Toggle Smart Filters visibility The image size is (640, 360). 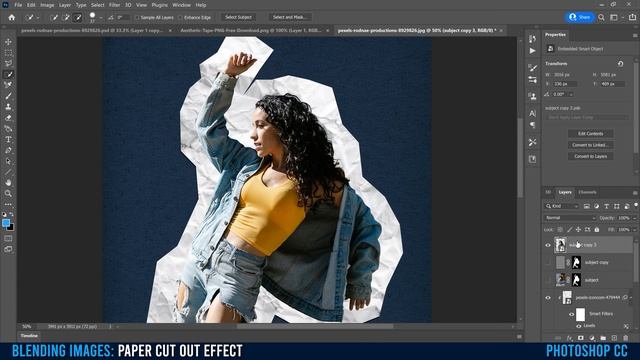[572, 314]
